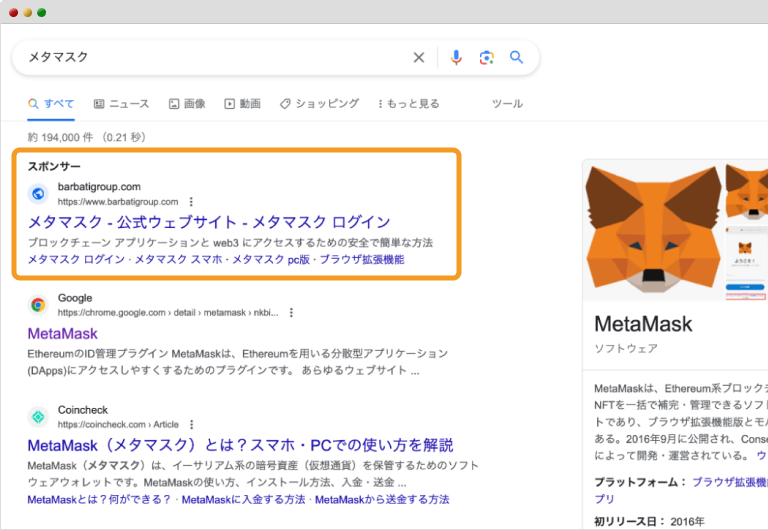
Task: Click the barbatigroup.com globe favicon
Action: [38, 194]
